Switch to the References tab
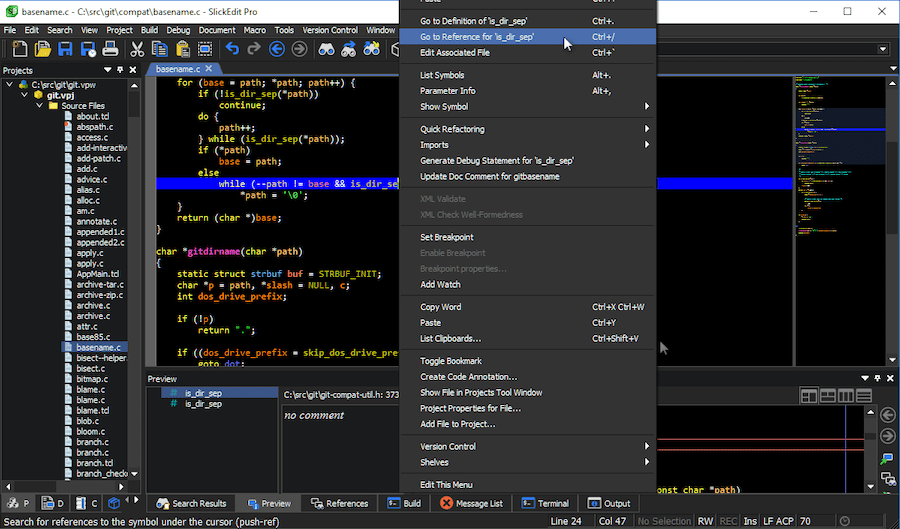This screenshot has width=900, height=529. coord(339,503)
